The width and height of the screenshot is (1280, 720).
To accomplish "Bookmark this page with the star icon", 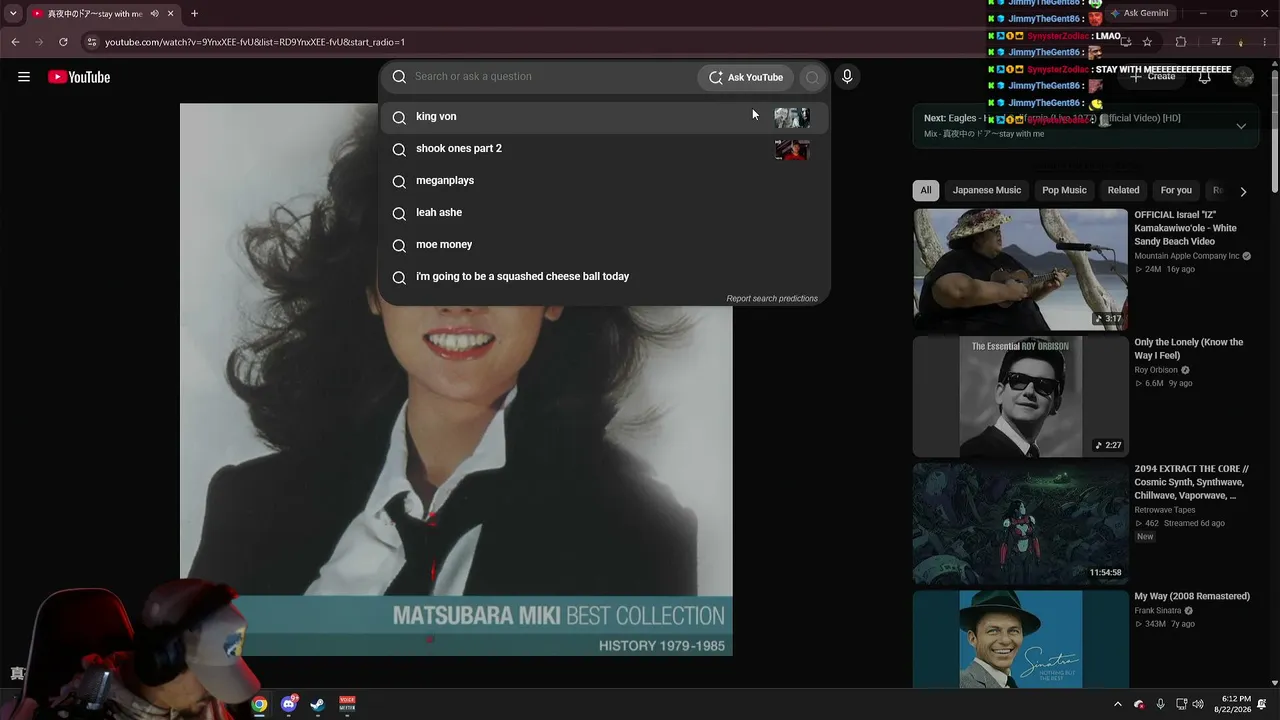I will [1147, 42].
